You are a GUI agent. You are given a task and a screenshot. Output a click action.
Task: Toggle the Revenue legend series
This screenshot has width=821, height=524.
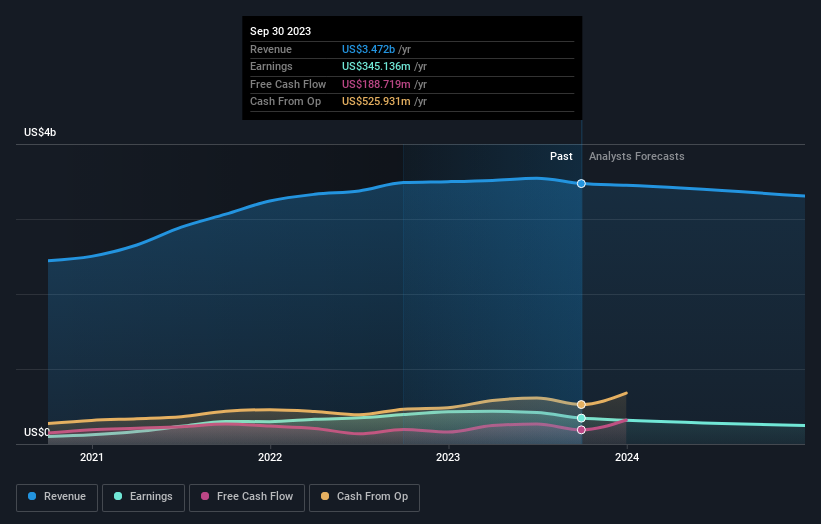(x=57, y=497)
